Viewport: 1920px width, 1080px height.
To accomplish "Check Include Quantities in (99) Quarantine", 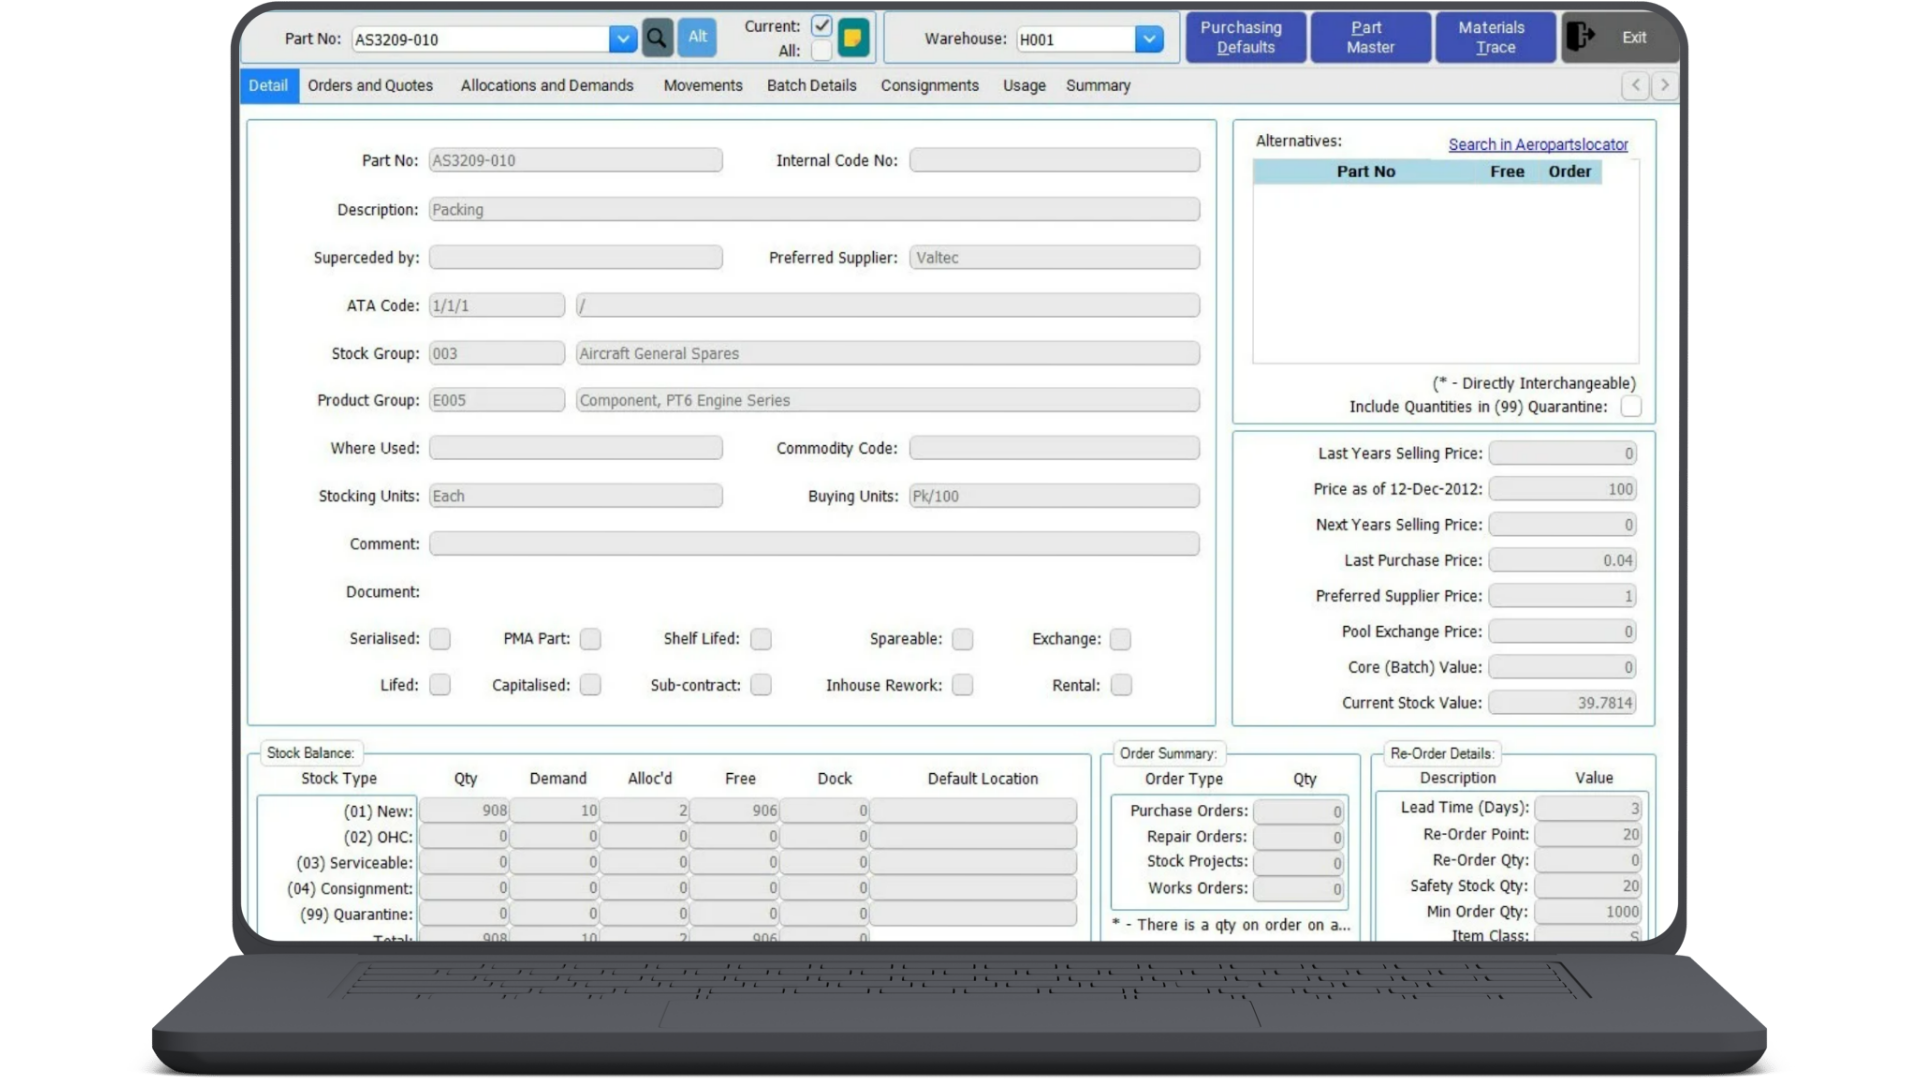I will click(1631, 407).
